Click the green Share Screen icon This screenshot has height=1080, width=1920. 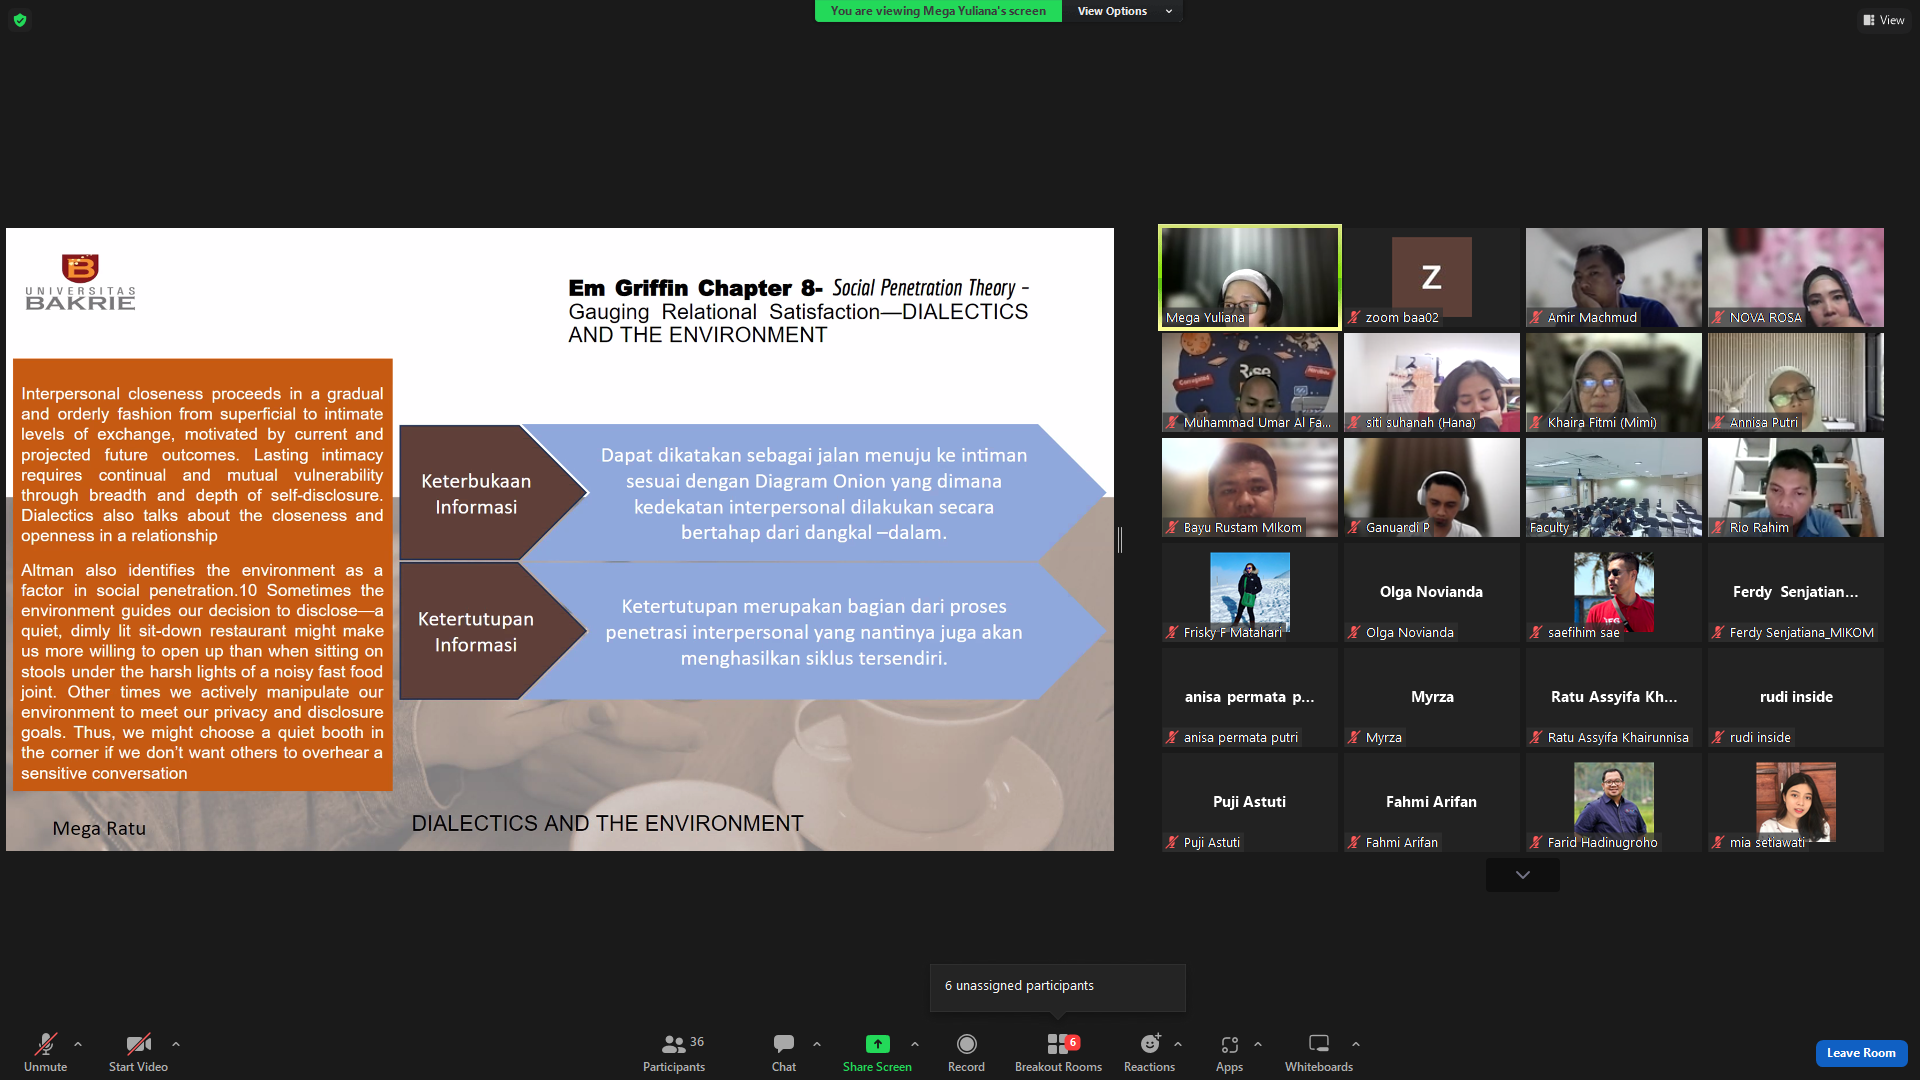pyautogui.click(x=877, y=1044)
